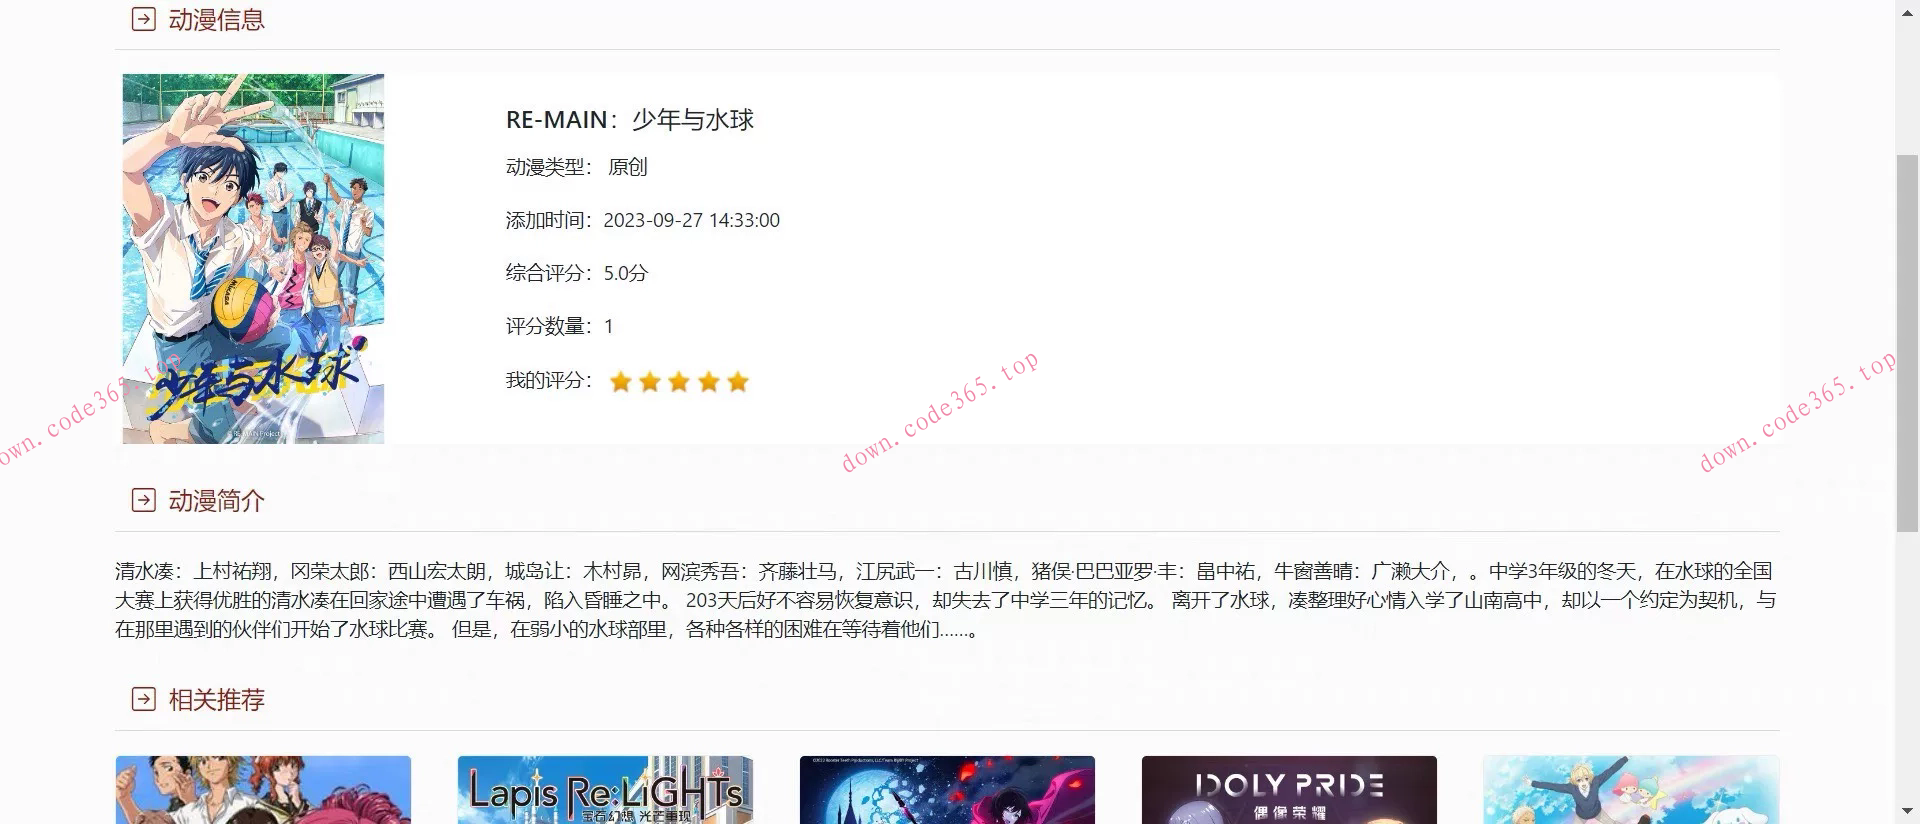The height and width of the screenshot is (824, 1920).
Task: Click the 动漫类型：原创 text
Action: (577, 167)
